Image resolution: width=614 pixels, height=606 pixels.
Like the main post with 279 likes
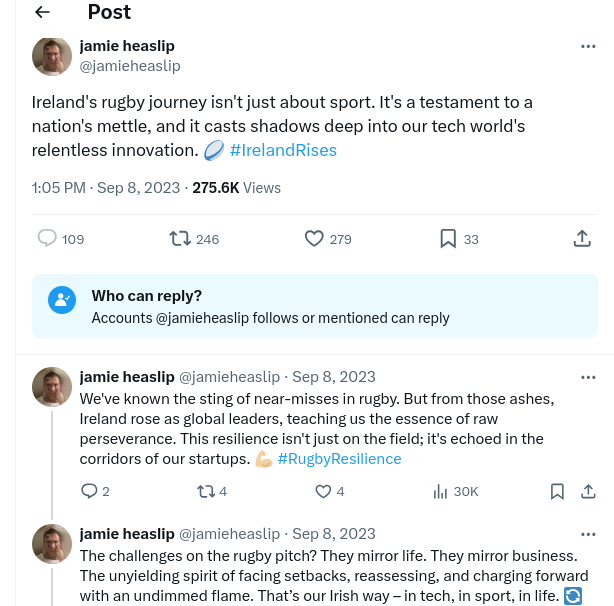coord(314,239)
